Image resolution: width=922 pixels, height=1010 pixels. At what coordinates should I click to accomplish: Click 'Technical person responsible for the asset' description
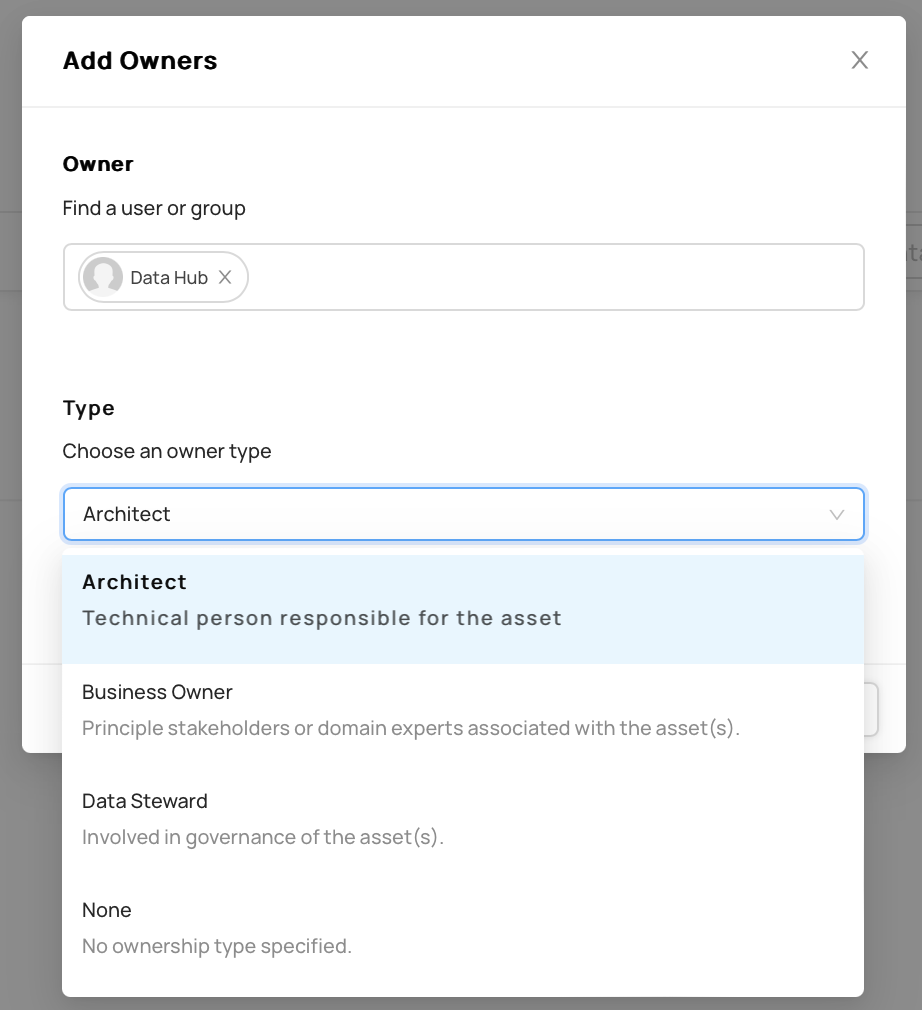322,618
